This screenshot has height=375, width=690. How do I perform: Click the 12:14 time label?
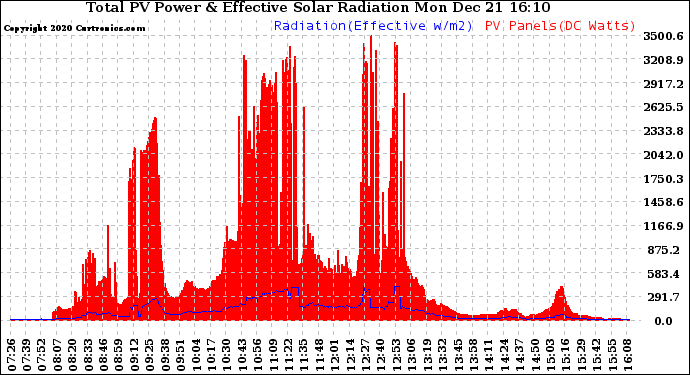pos(350,355)
